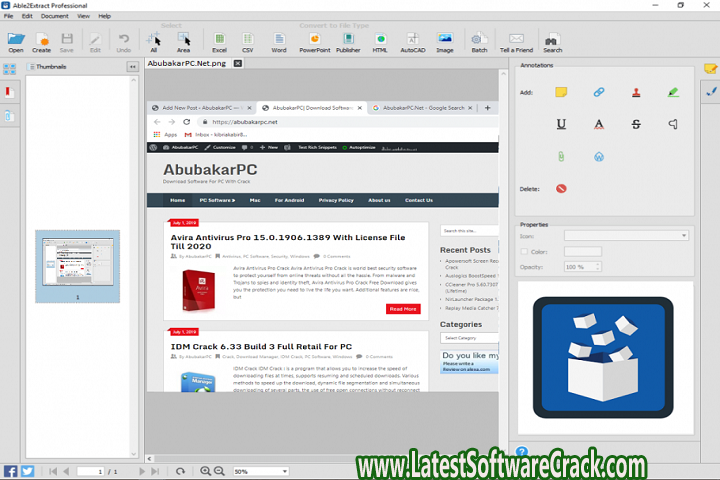
Task: Pick the highlight annotation tool
Action: point(673,92)
